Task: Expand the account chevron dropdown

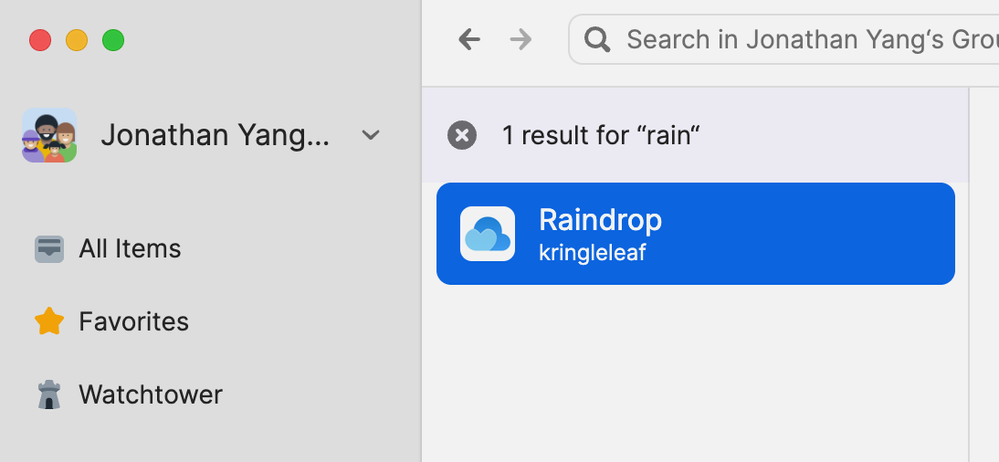Action: pyautogui.click(x=371, y=135)
